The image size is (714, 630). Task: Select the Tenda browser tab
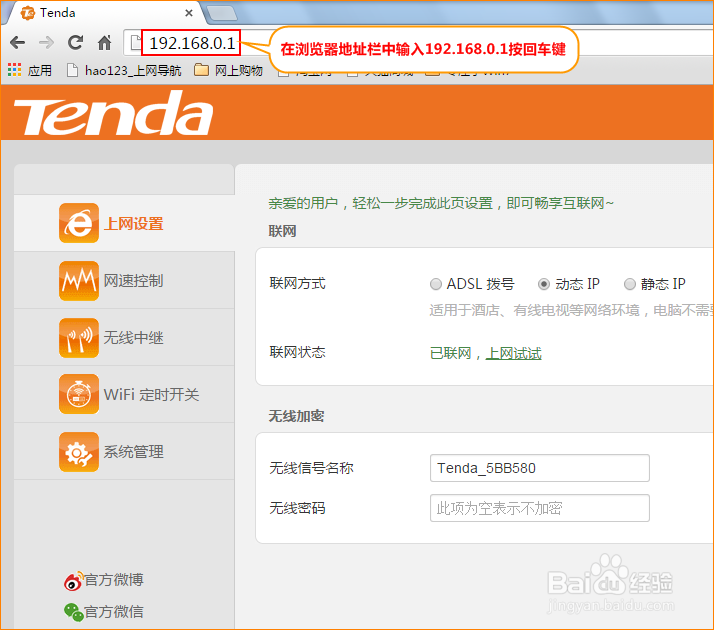click(105, 13)
